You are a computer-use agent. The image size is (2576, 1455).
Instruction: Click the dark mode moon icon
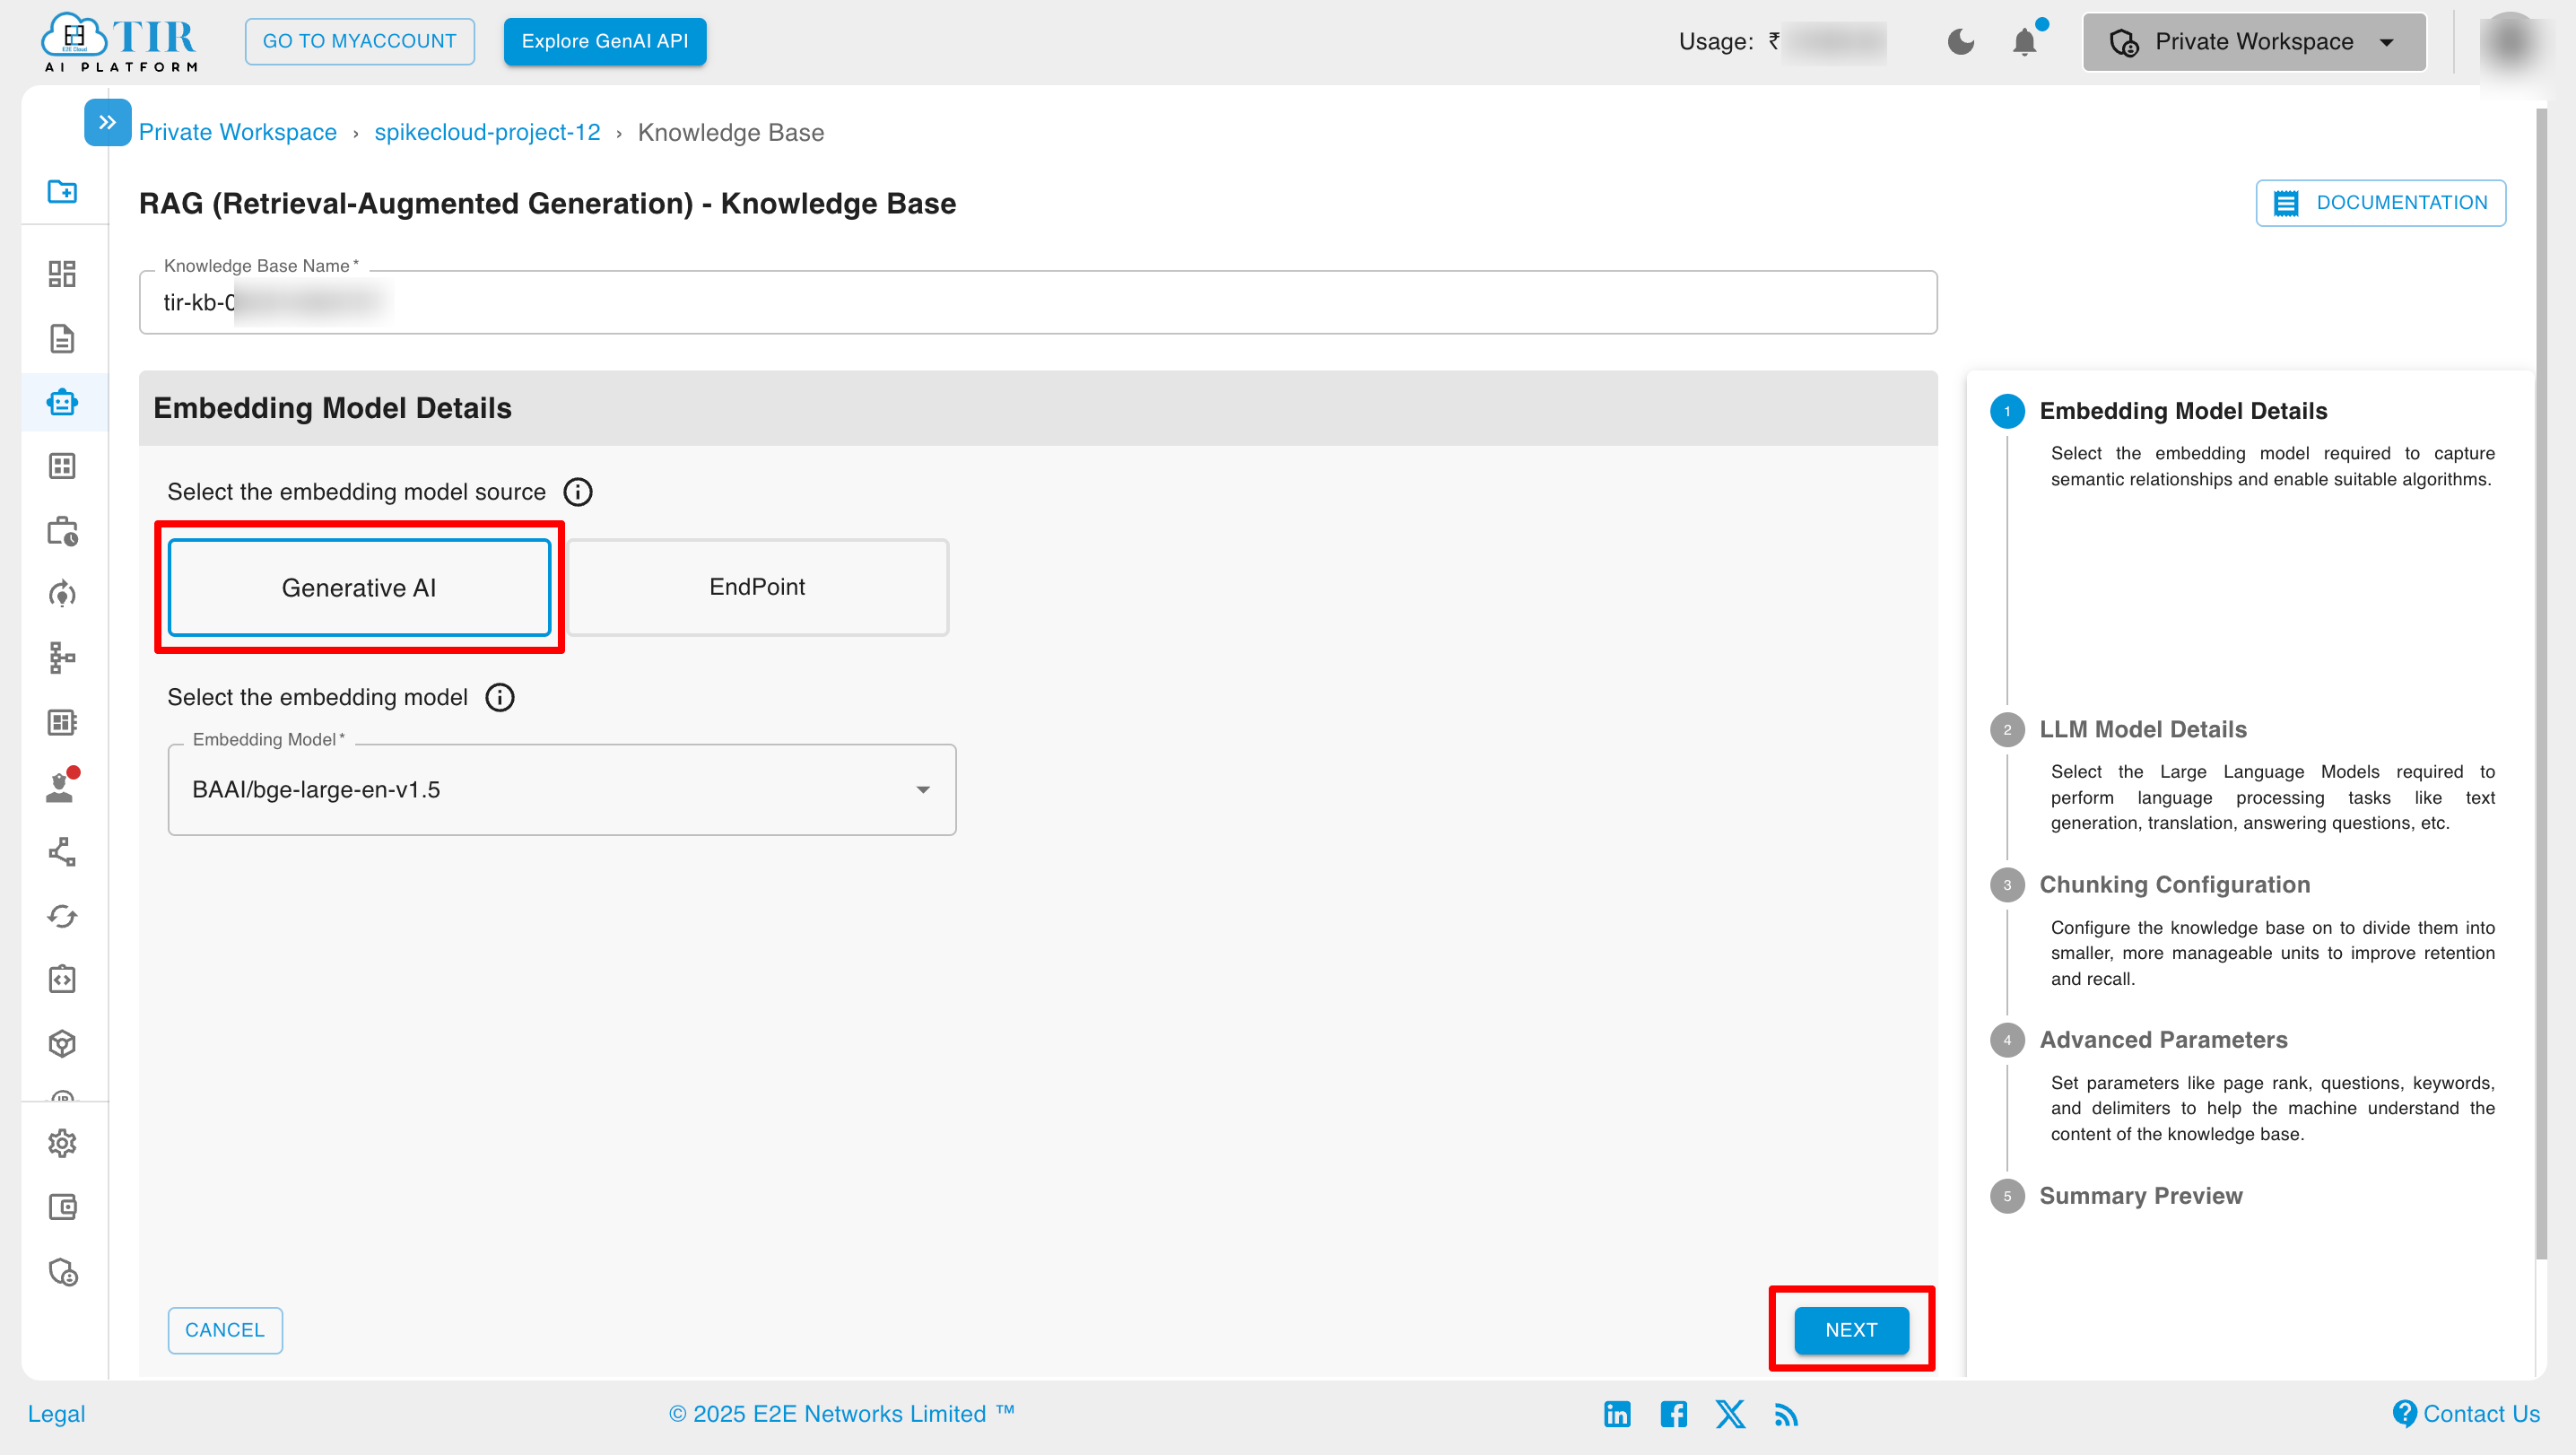(x=1961, y=41)
